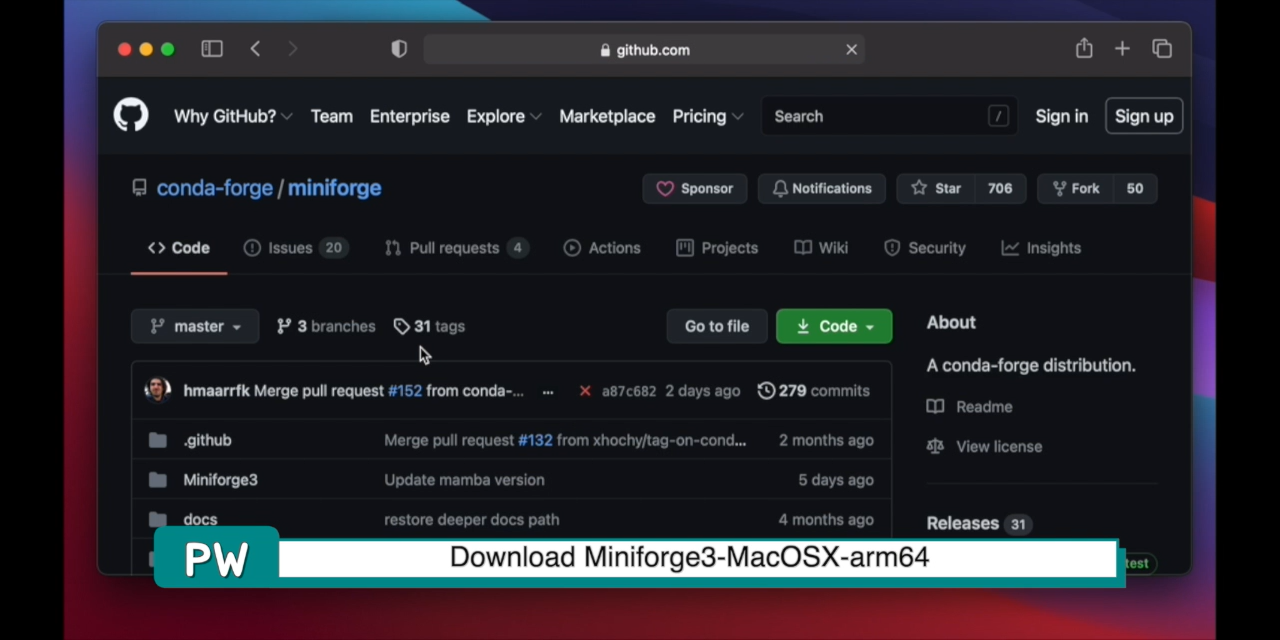
Task: Open pull request #152 link
Action: (405, 391)
